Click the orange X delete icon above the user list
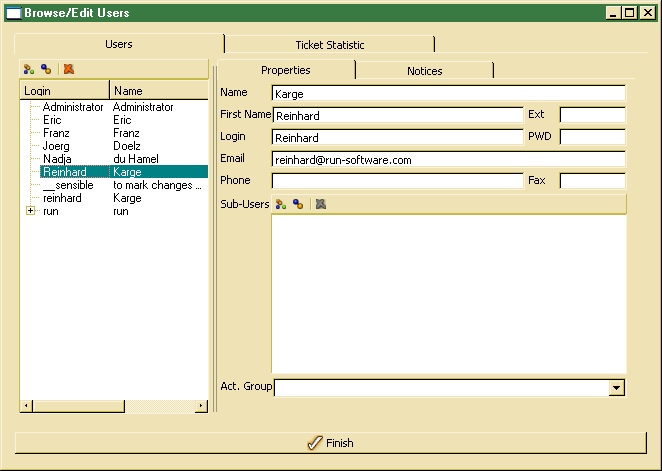Image resolution: width=662 pixels, height=471 pixels. tap(68, 70)
